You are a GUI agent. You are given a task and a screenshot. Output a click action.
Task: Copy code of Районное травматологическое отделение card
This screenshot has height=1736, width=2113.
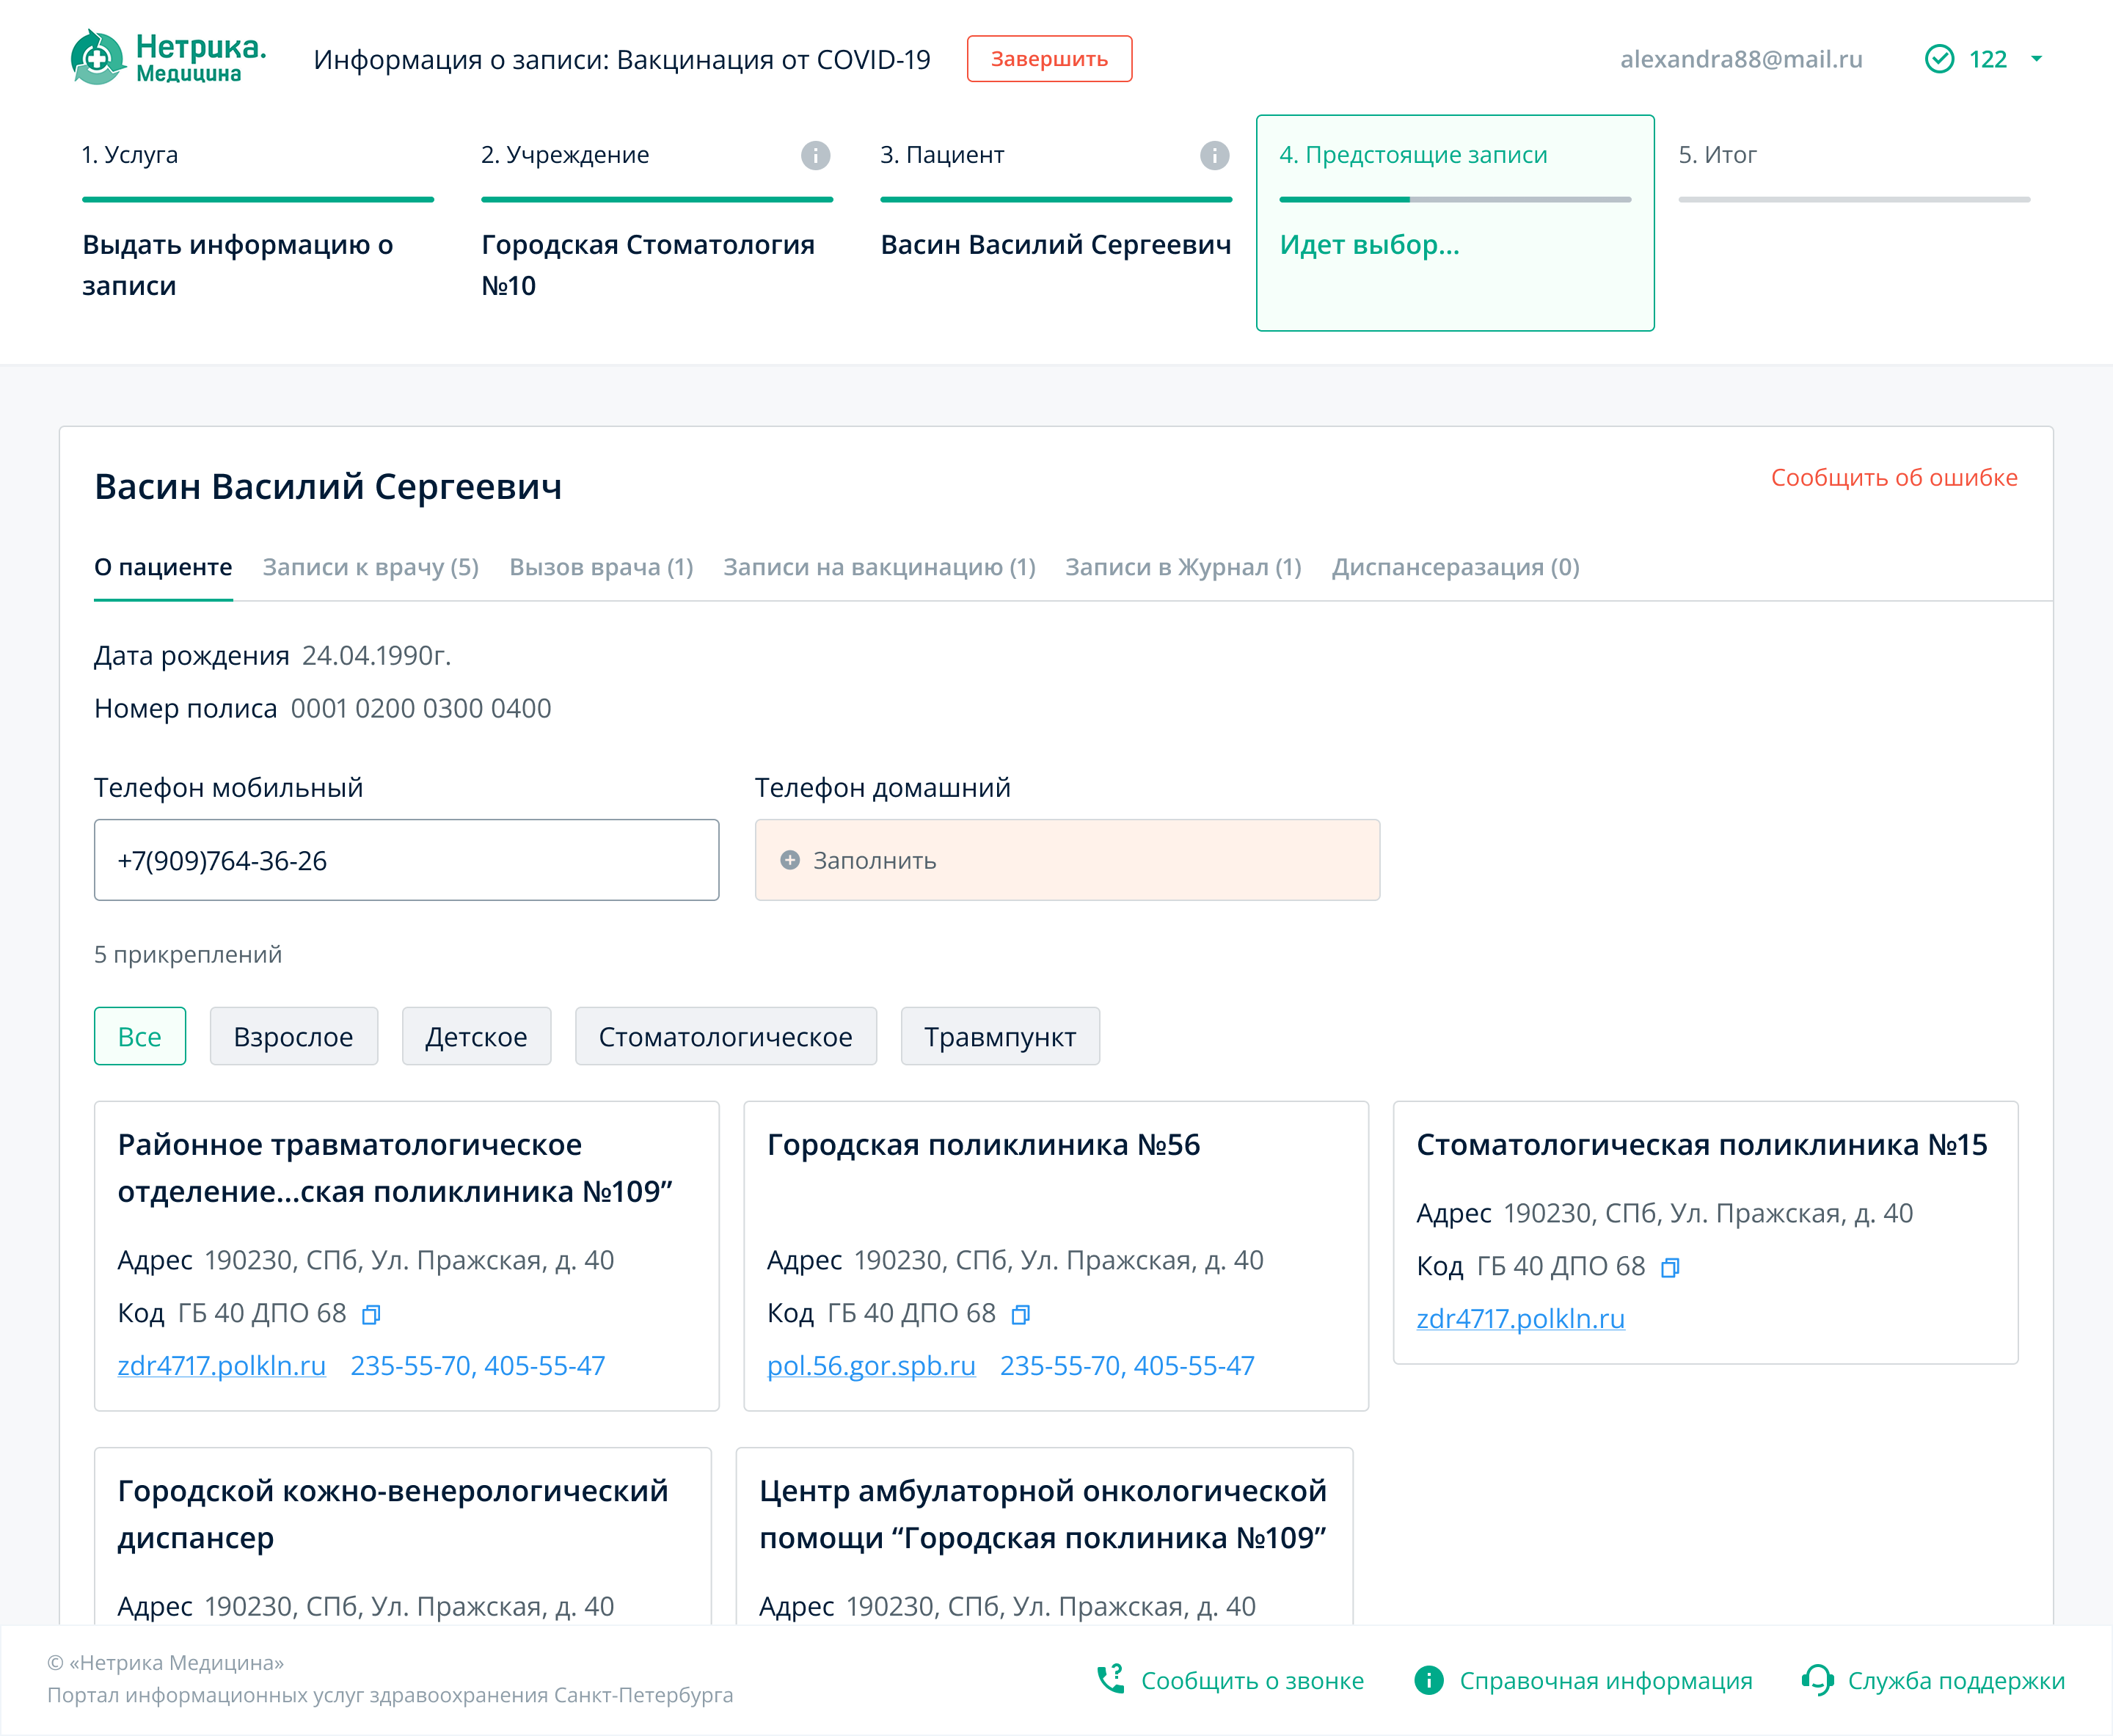(371, 1314)
